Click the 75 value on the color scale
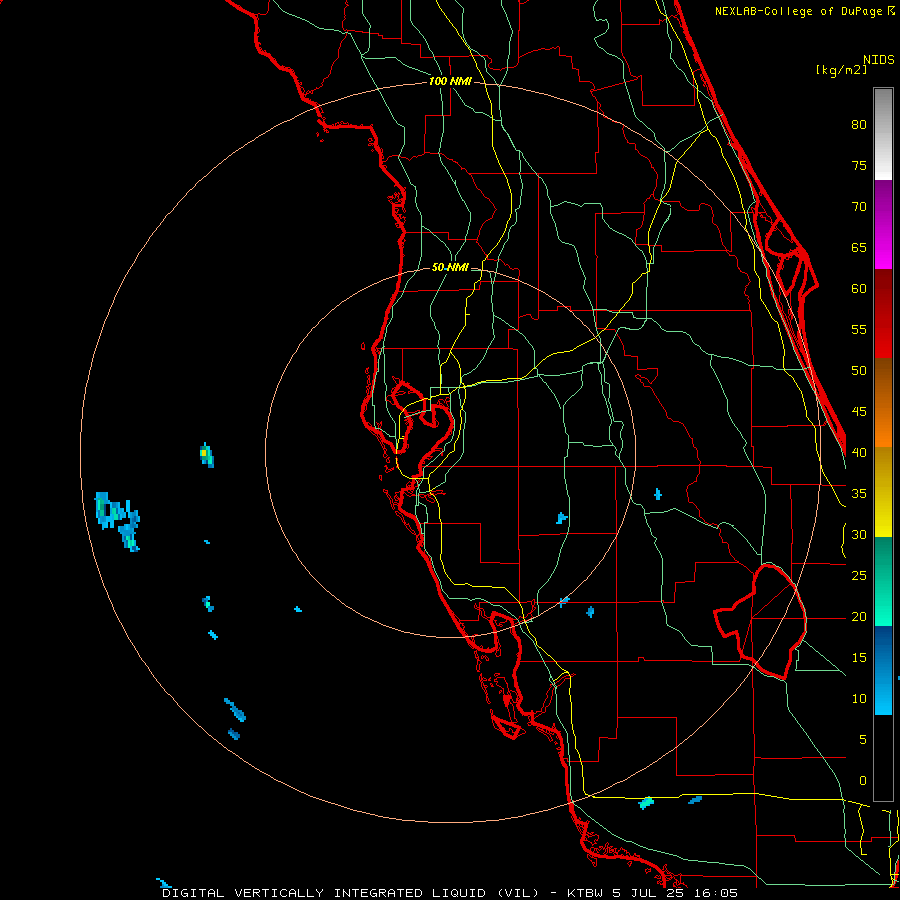The height and width of the screenshot is (900, 900). pos(859,166)
